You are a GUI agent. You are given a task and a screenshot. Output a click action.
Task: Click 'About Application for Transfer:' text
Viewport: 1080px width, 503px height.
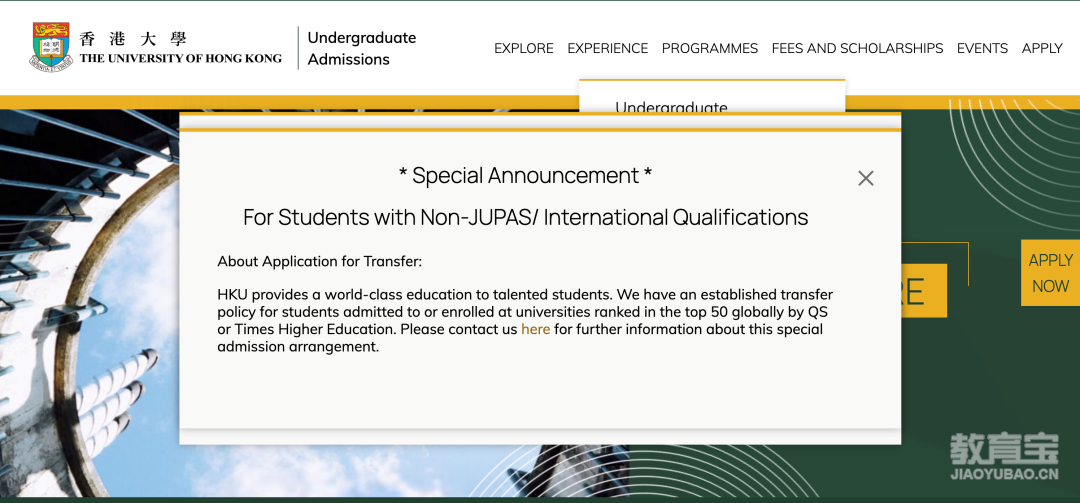[320, 262]
